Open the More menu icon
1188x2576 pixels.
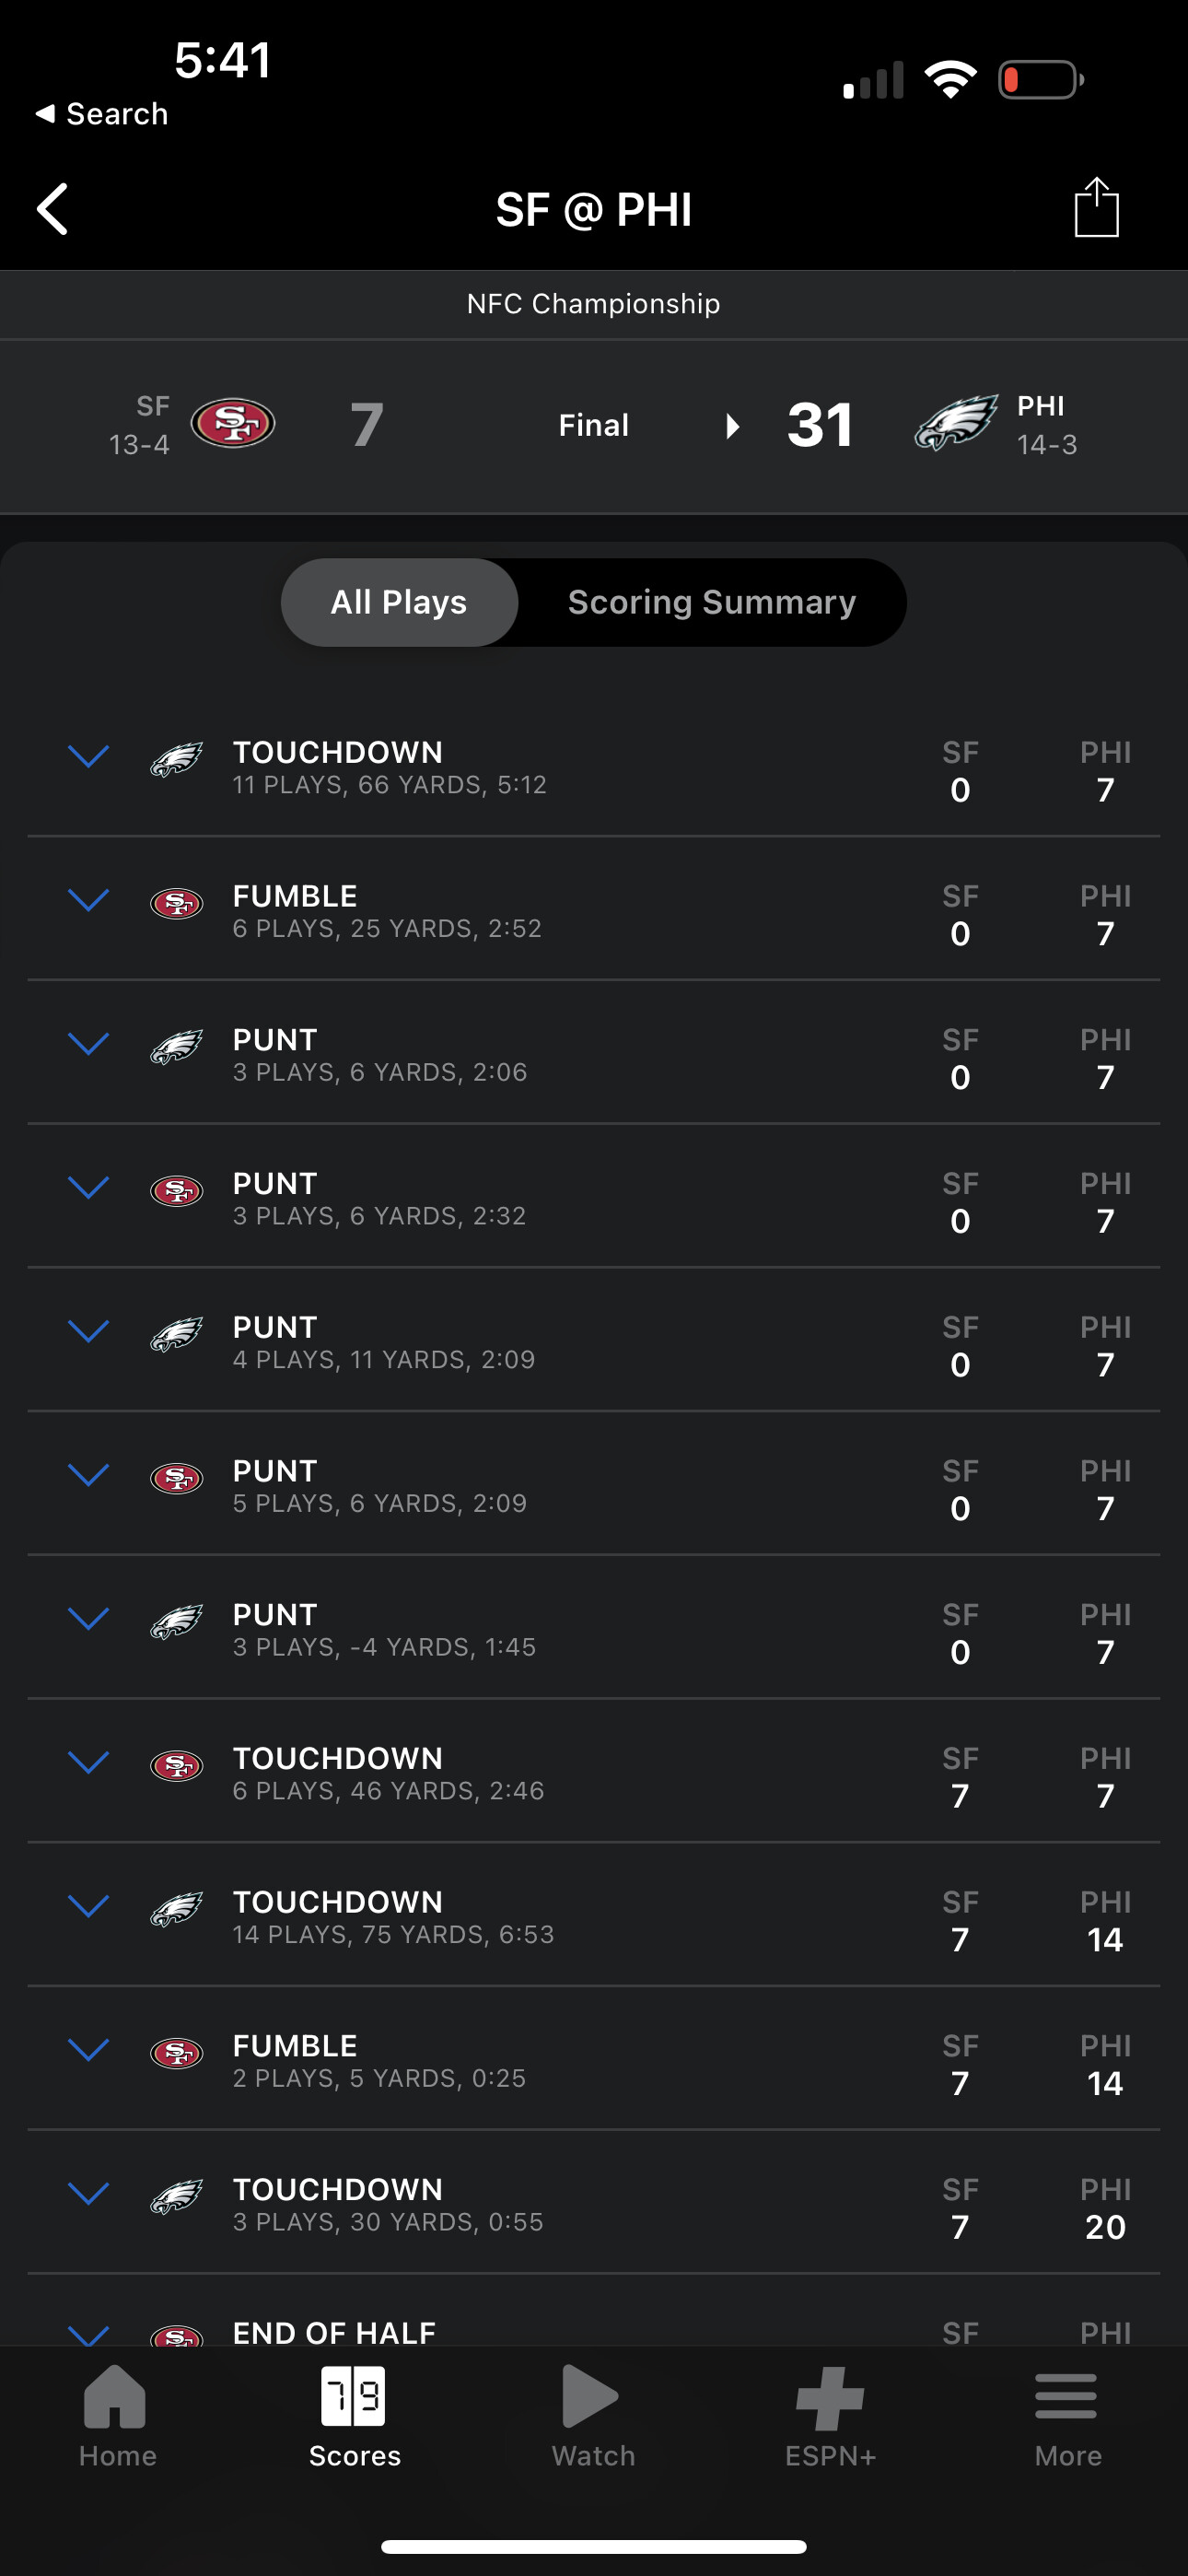click(x=1066, y=2397)
